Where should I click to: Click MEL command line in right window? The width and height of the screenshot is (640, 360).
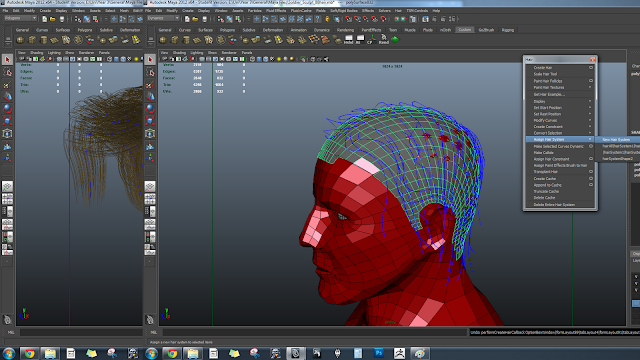(x=314, y=333)
